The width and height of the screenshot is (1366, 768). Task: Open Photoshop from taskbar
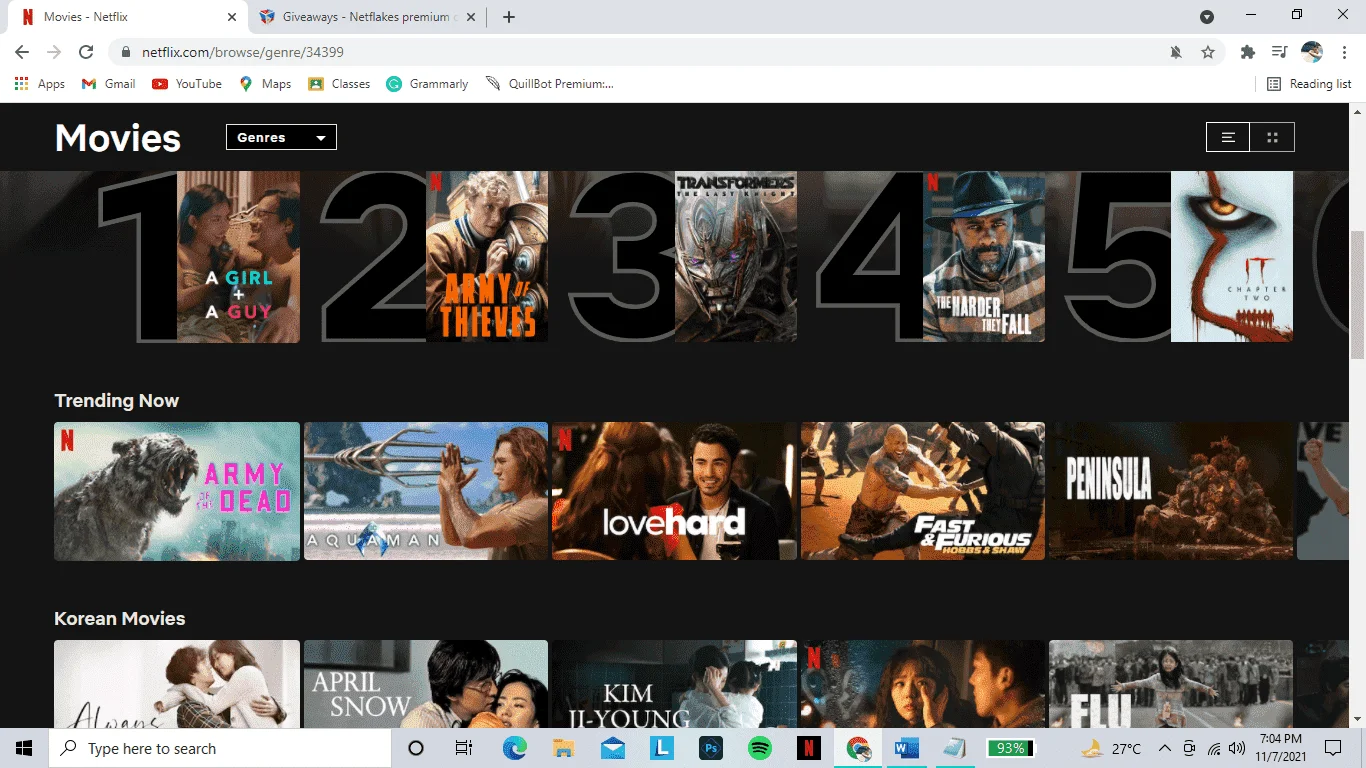(711, 748)
